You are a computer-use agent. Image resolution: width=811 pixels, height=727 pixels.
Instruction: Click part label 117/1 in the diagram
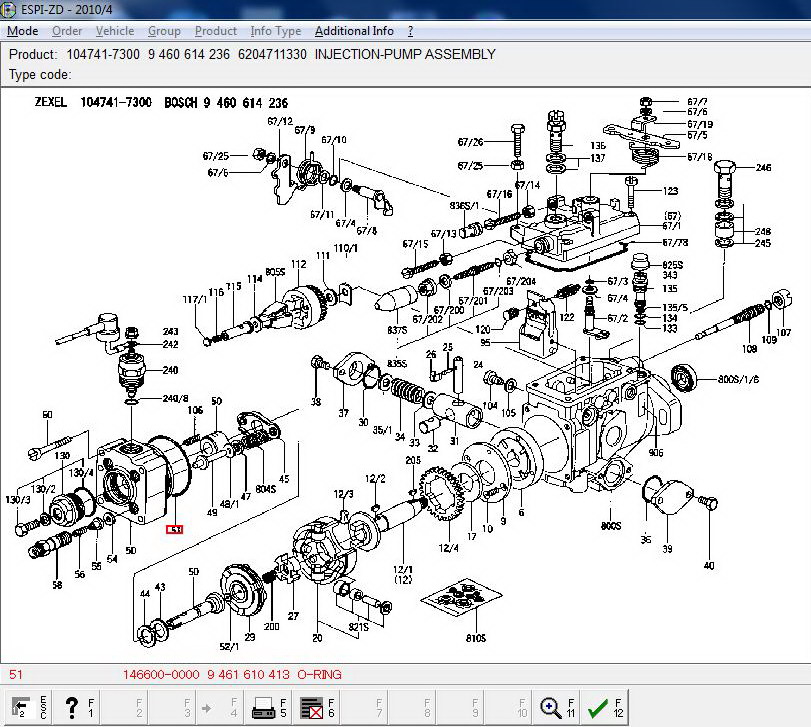coord(194,299)
